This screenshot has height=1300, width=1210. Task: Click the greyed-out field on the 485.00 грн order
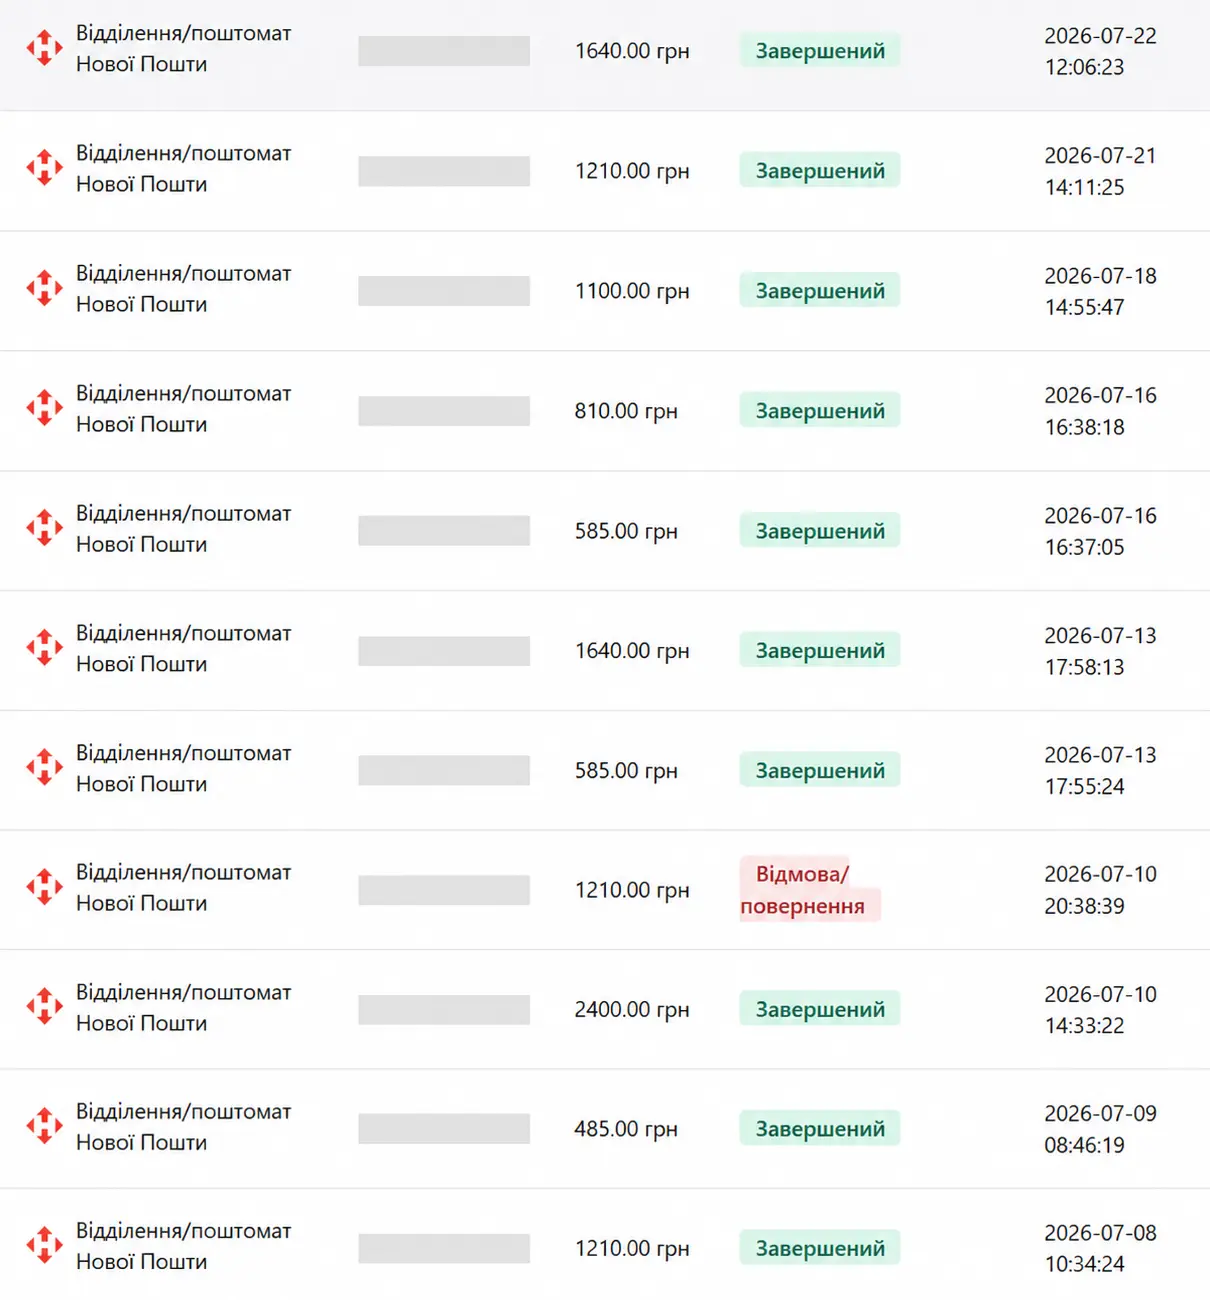444,1129
